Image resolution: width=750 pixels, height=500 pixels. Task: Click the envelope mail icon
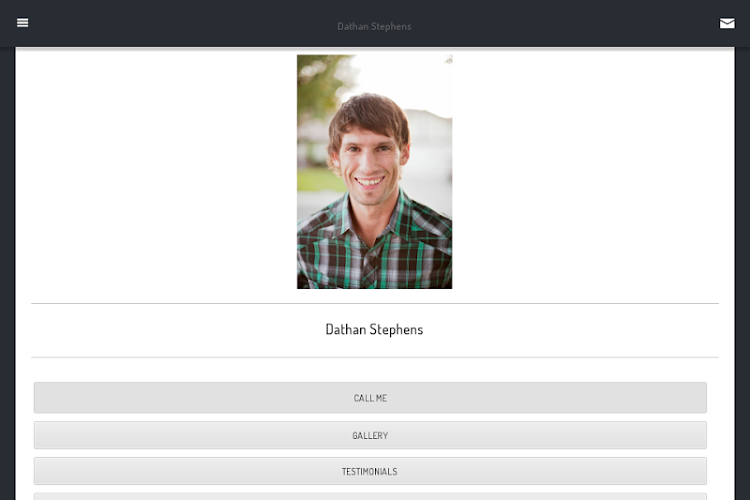tap(727, 23)
